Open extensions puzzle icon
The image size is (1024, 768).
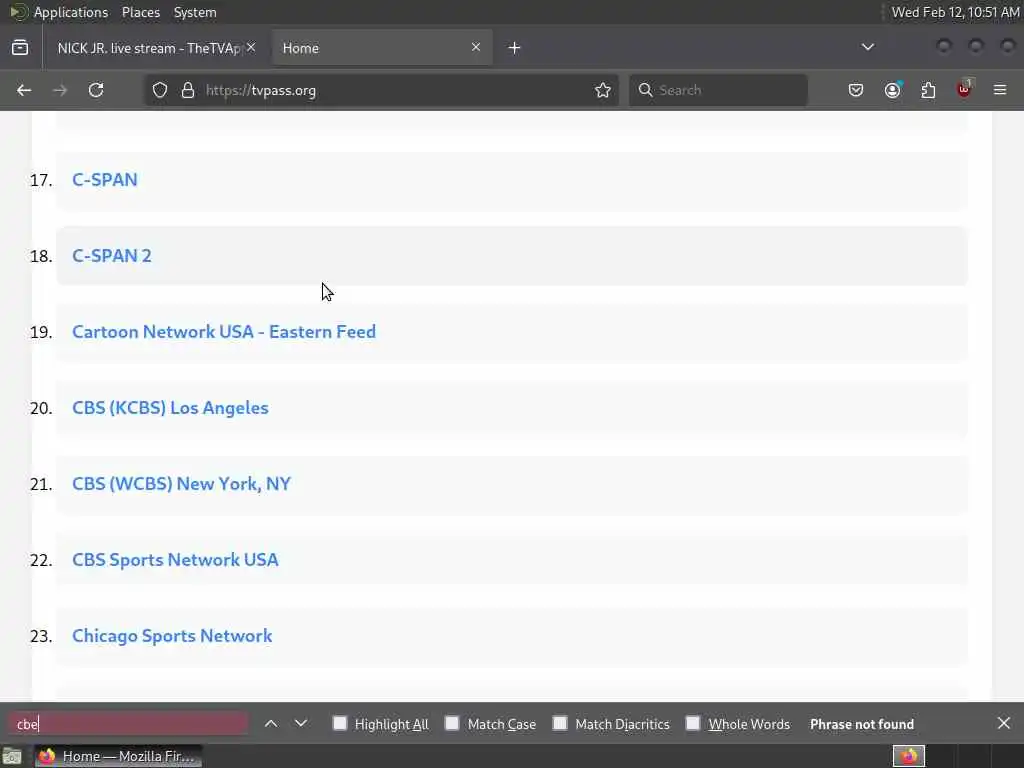tap(928, 90)
